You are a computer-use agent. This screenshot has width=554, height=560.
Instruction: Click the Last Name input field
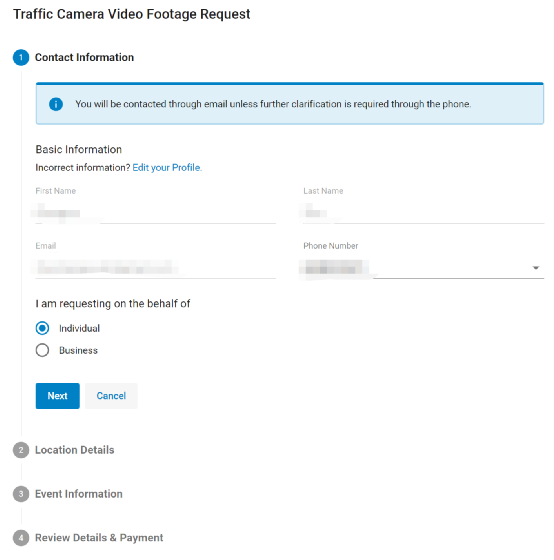pyautogui.click(x=423, y=214)
